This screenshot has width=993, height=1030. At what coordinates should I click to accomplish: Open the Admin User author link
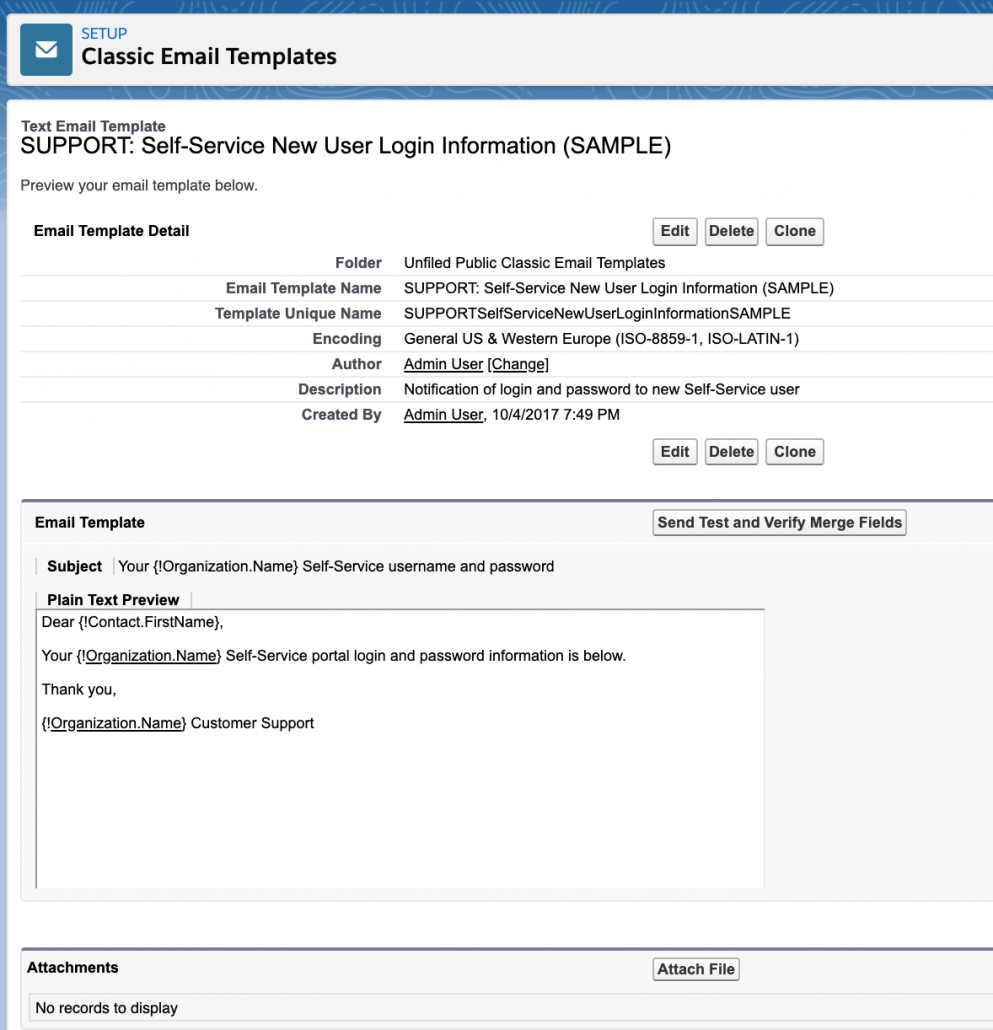(443, 363)
